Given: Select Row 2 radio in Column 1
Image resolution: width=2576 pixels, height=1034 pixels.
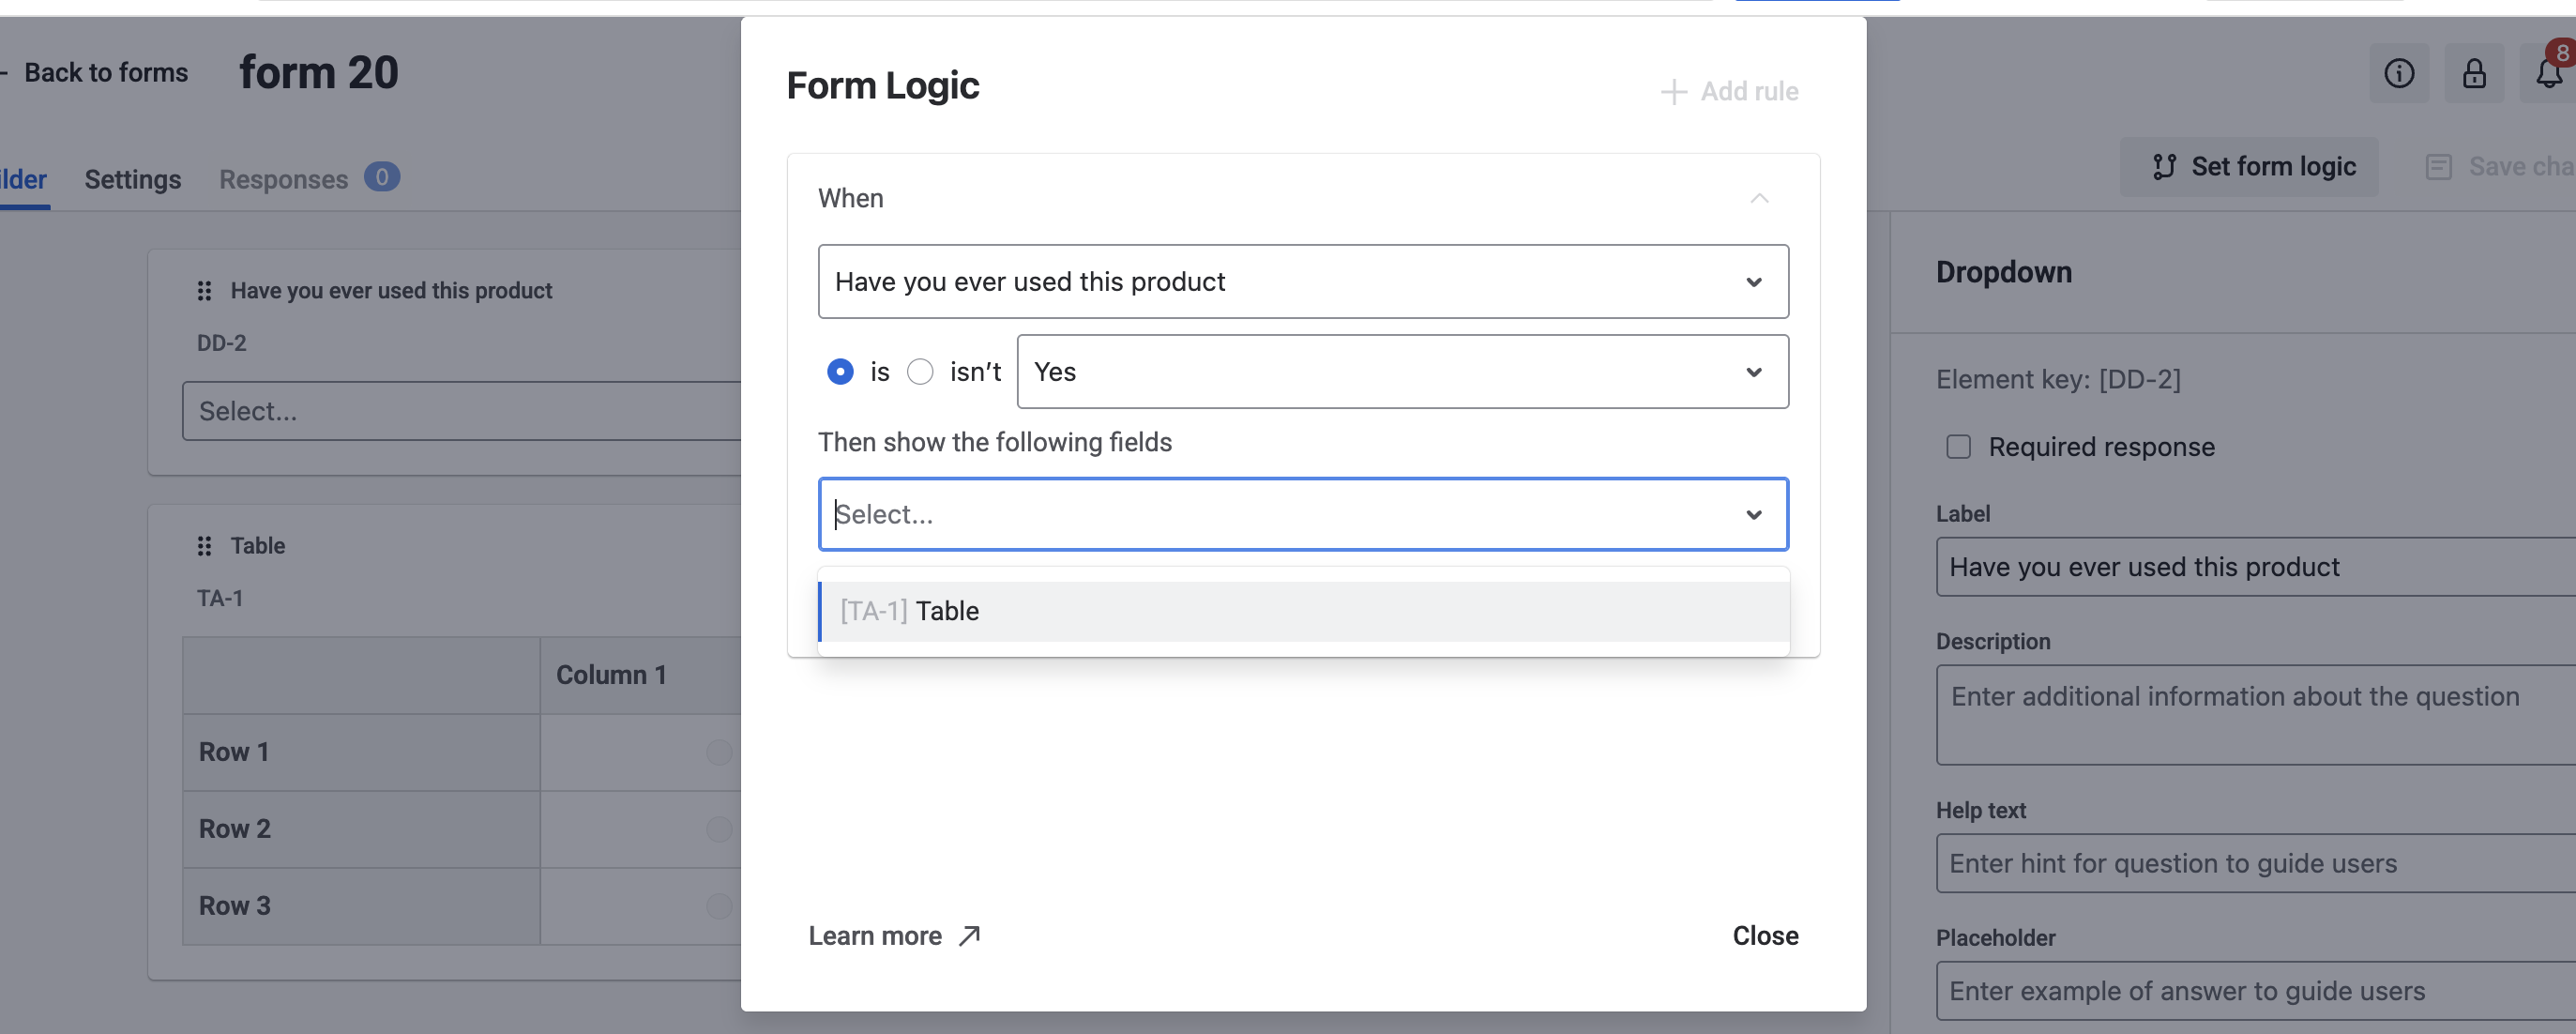Looking at the screenshot, I should coord(719,829).
